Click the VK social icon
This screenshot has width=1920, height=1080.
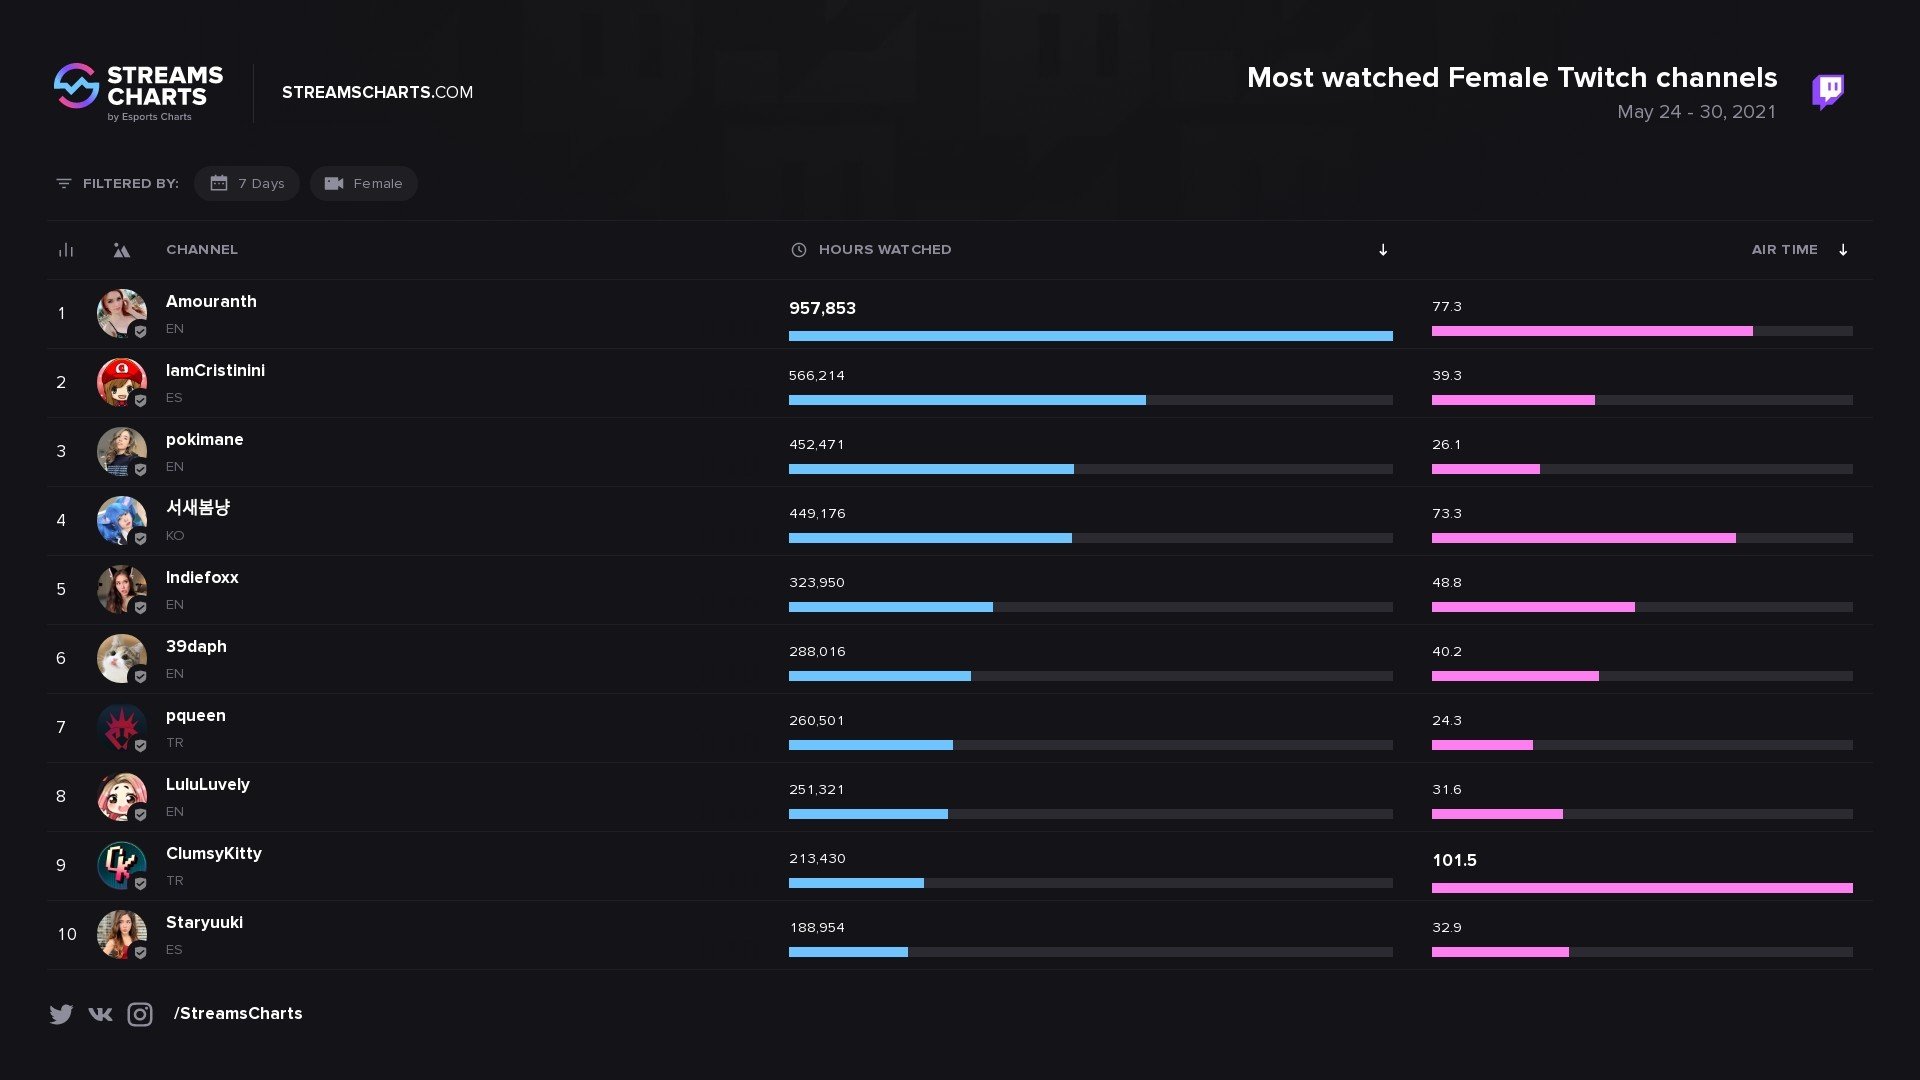point(100,1014)
